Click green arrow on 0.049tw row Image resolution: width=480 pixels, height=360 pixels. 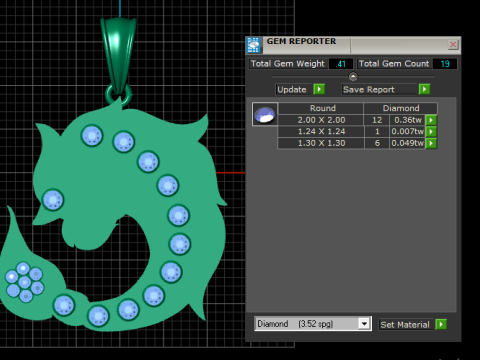coord(431,143)
